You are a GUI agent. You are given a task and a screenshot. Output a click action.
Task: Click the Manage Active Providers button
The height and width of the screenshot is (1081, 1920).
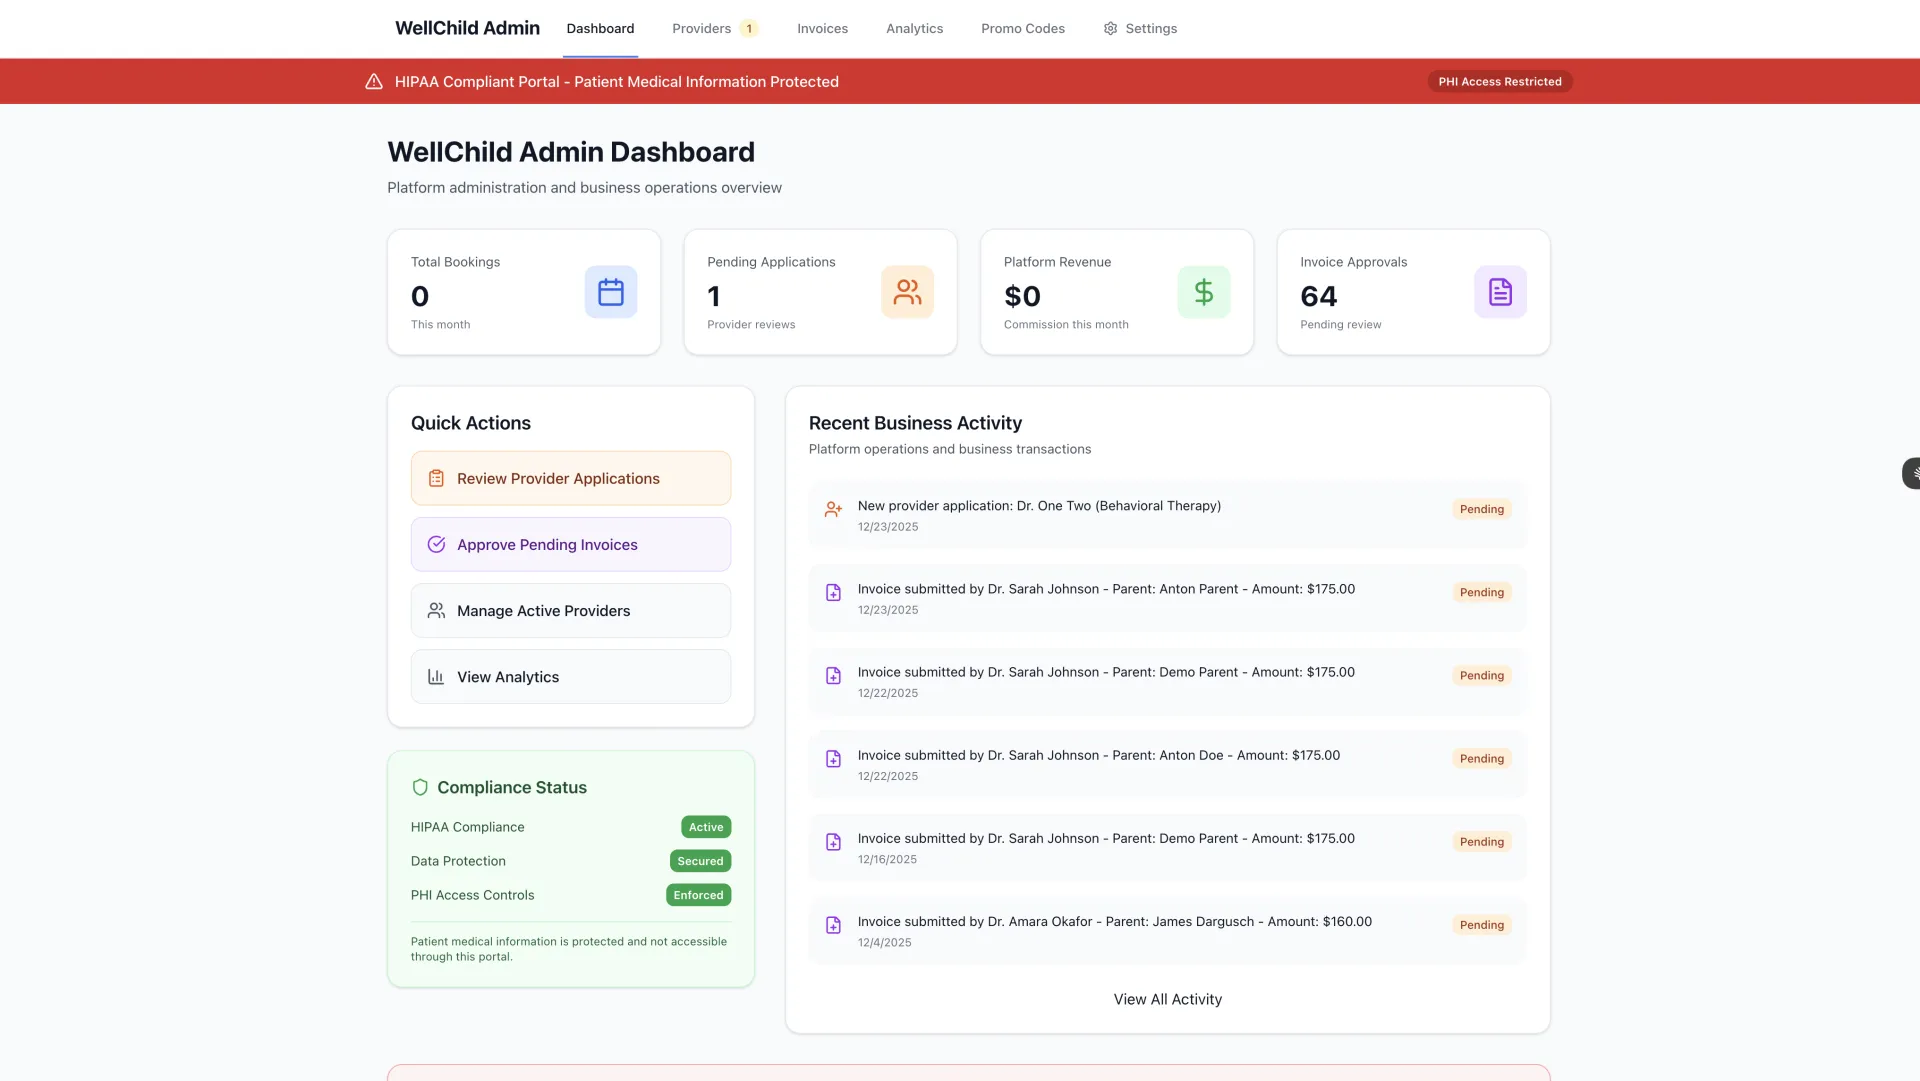pos(570,610)
